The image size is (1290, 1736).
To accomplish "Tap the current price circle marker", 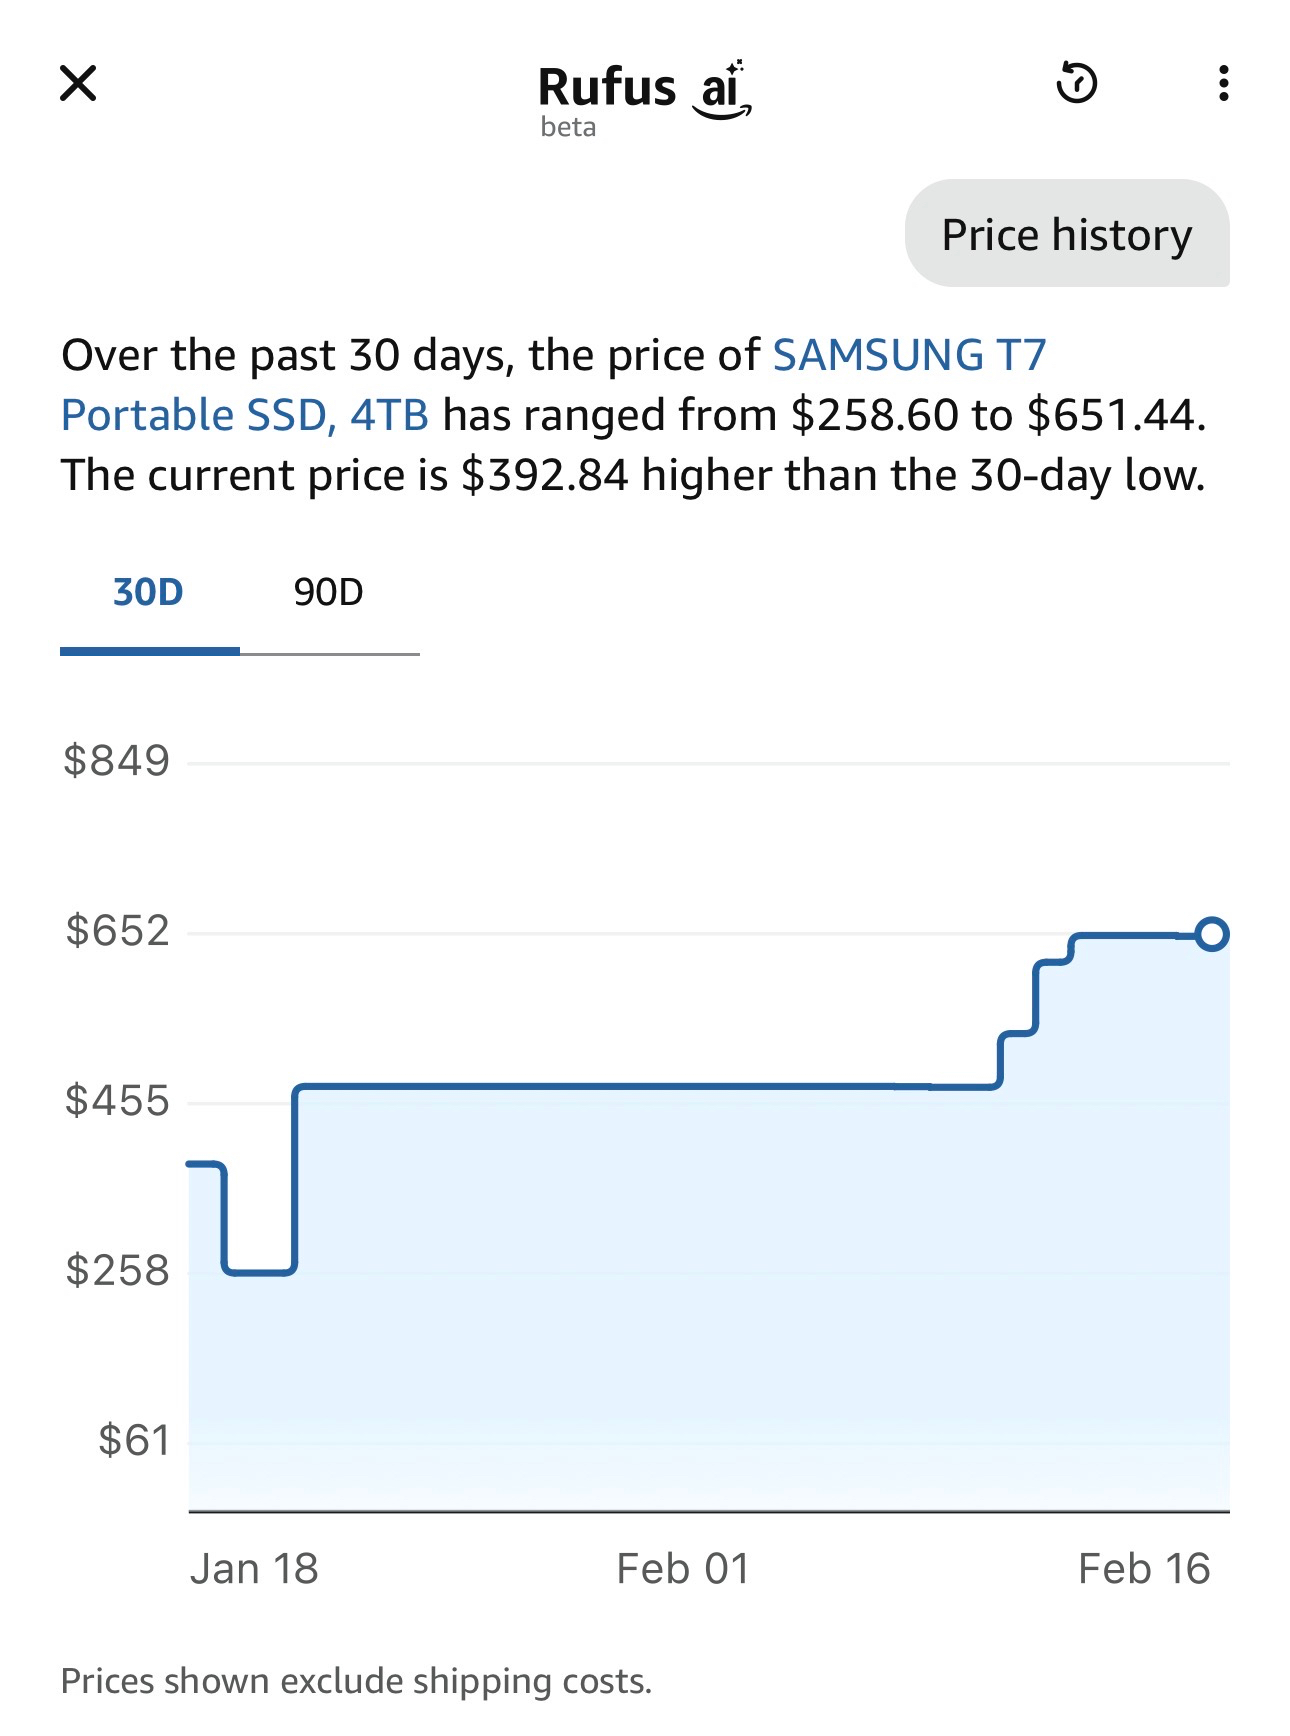I will click(1212, 934).
